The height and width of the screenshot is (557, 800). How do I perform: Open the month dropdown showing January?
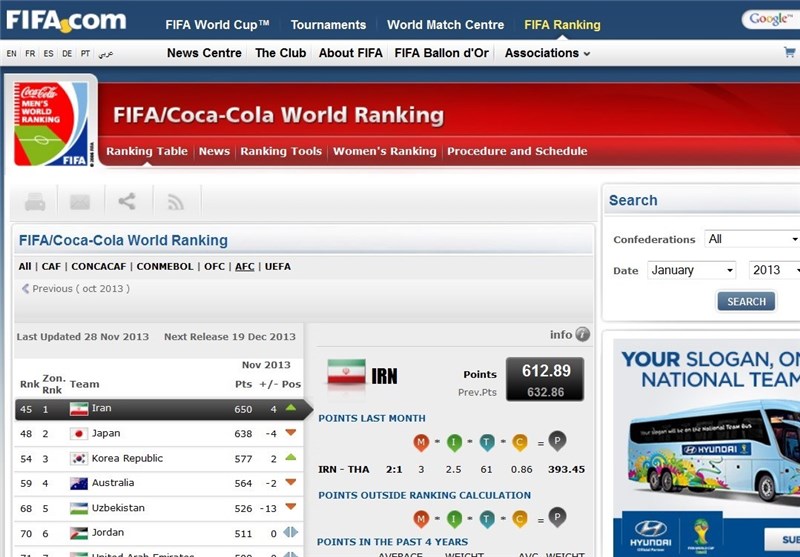pos(690,270)
